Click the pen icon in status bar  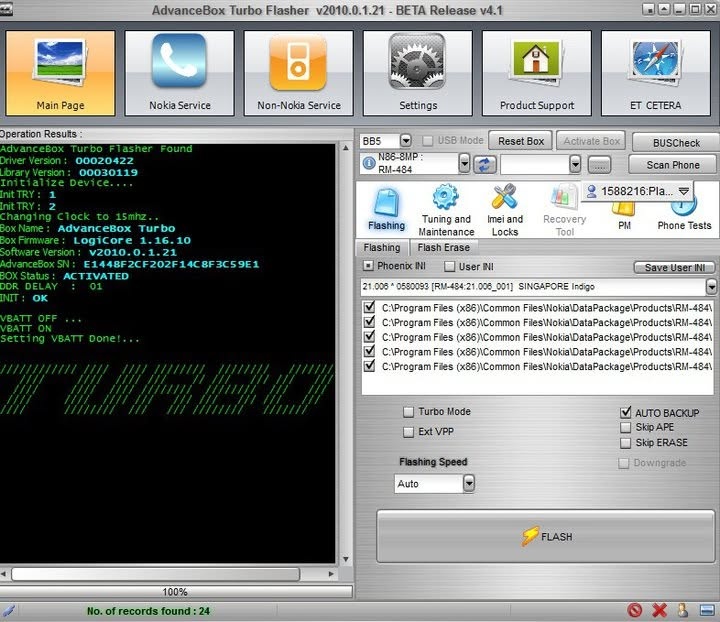tap(9, 611)
